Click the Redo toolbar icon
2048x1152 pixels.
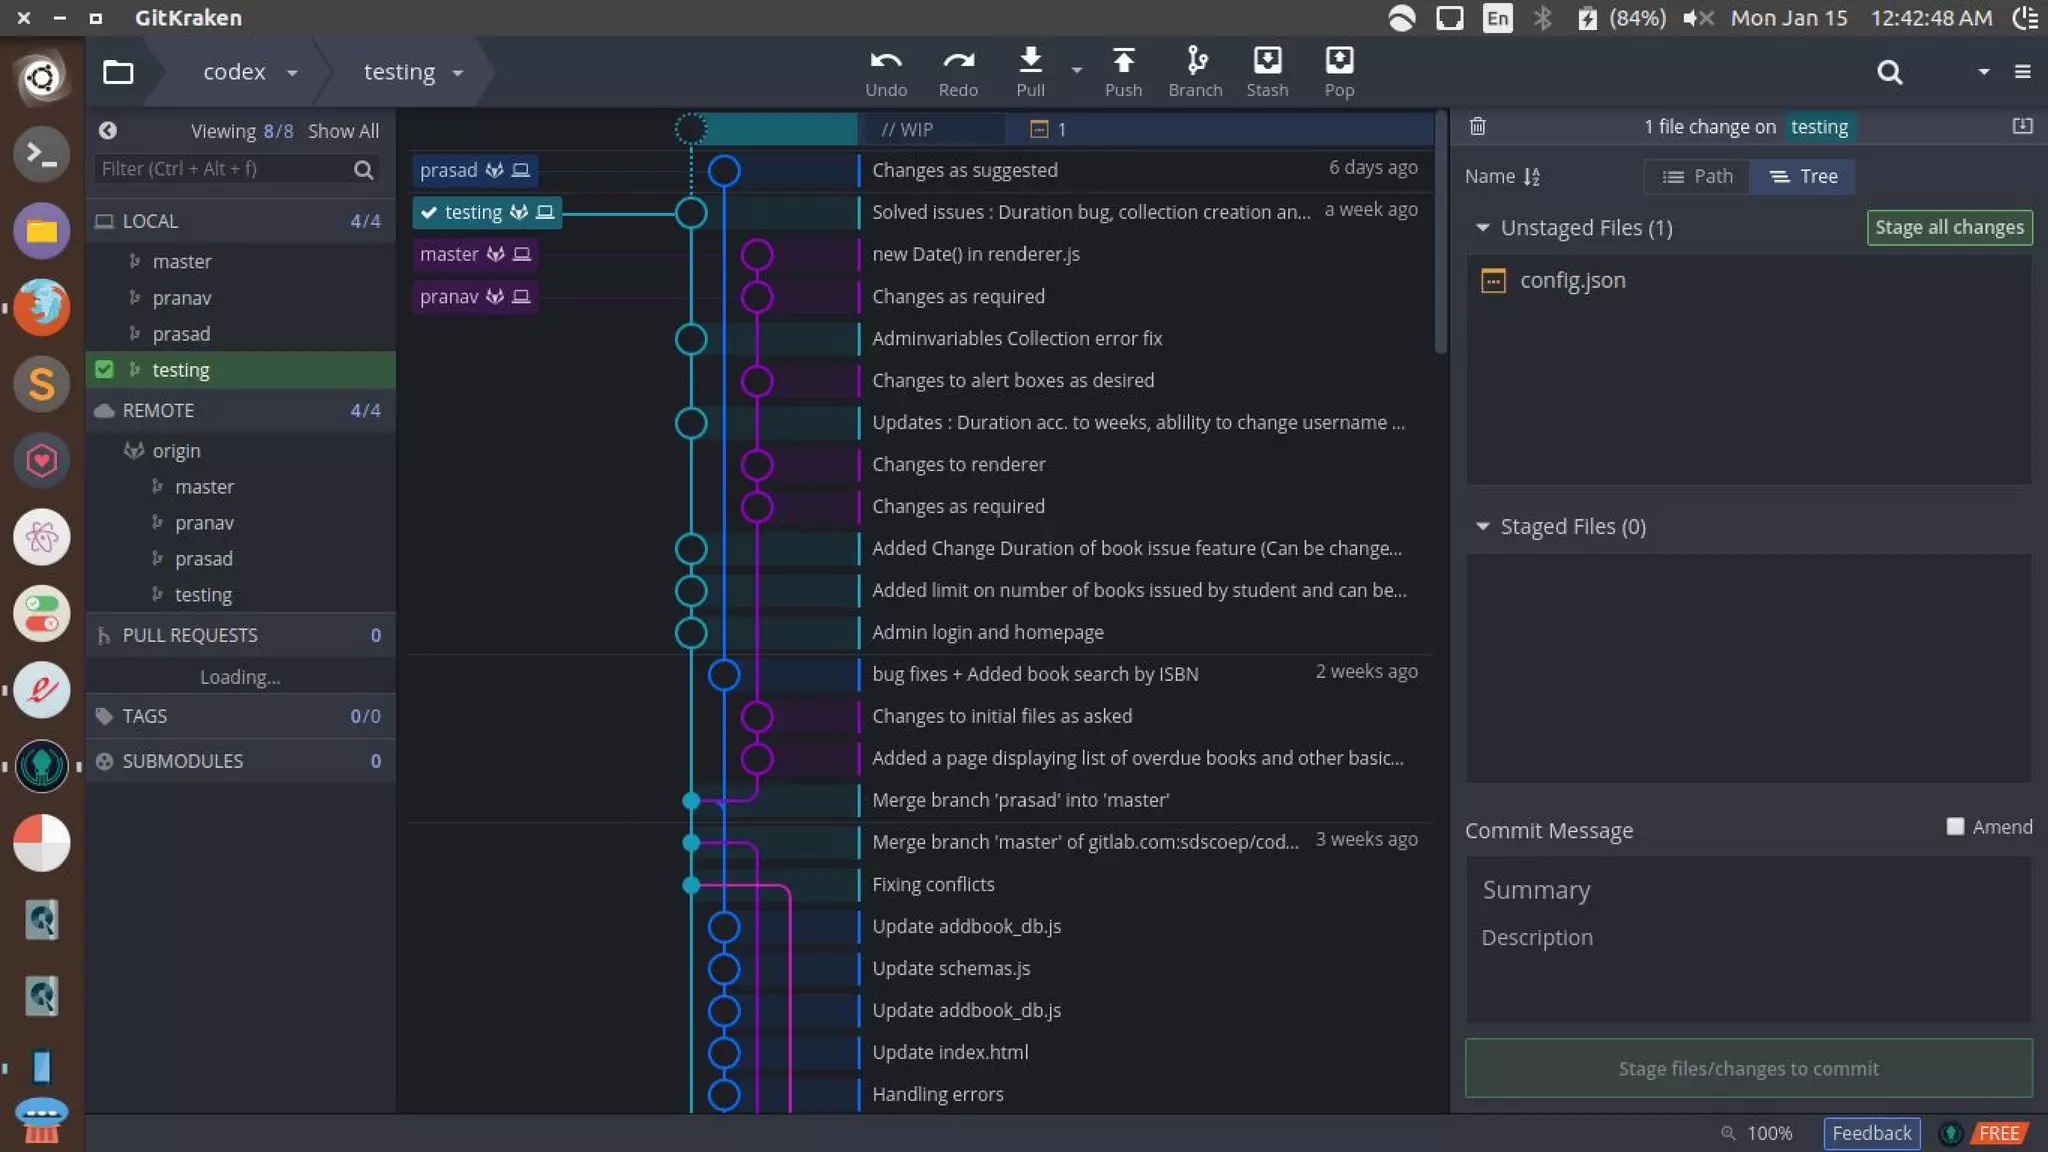click(957, 62)
